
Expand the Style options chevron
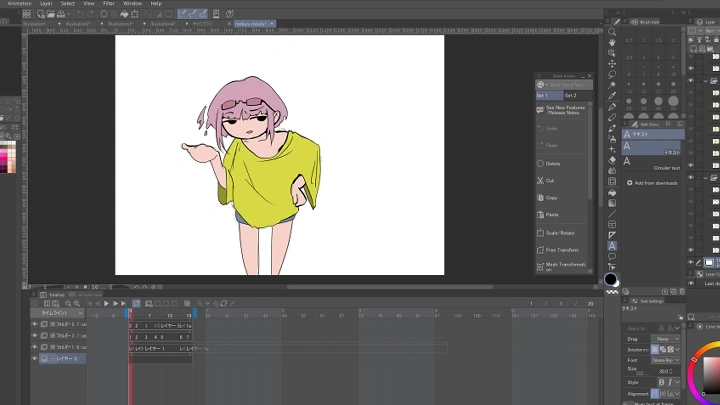point(677,382)
